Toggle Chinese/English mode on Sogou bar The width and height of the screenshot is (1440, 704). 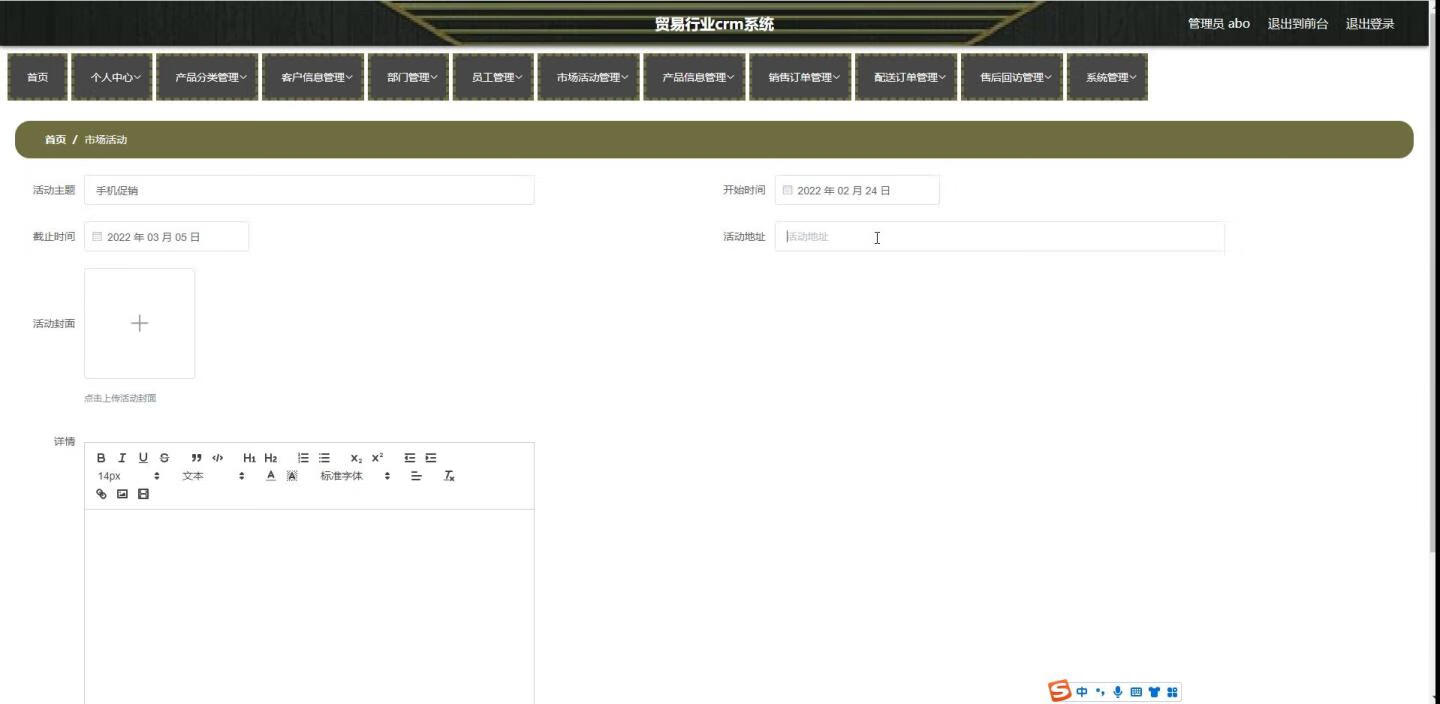tap(1082, 692)
